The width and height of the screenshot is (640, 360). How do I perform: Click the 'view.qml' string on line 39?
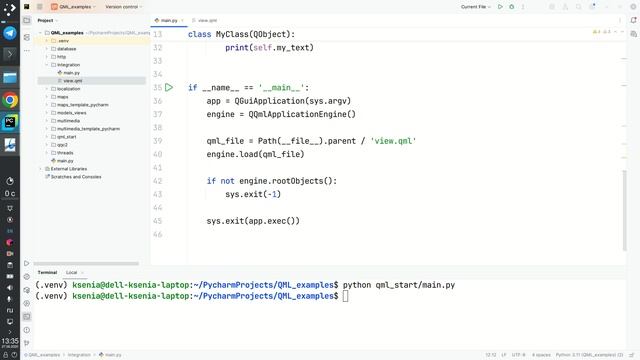tap(393, 141)
